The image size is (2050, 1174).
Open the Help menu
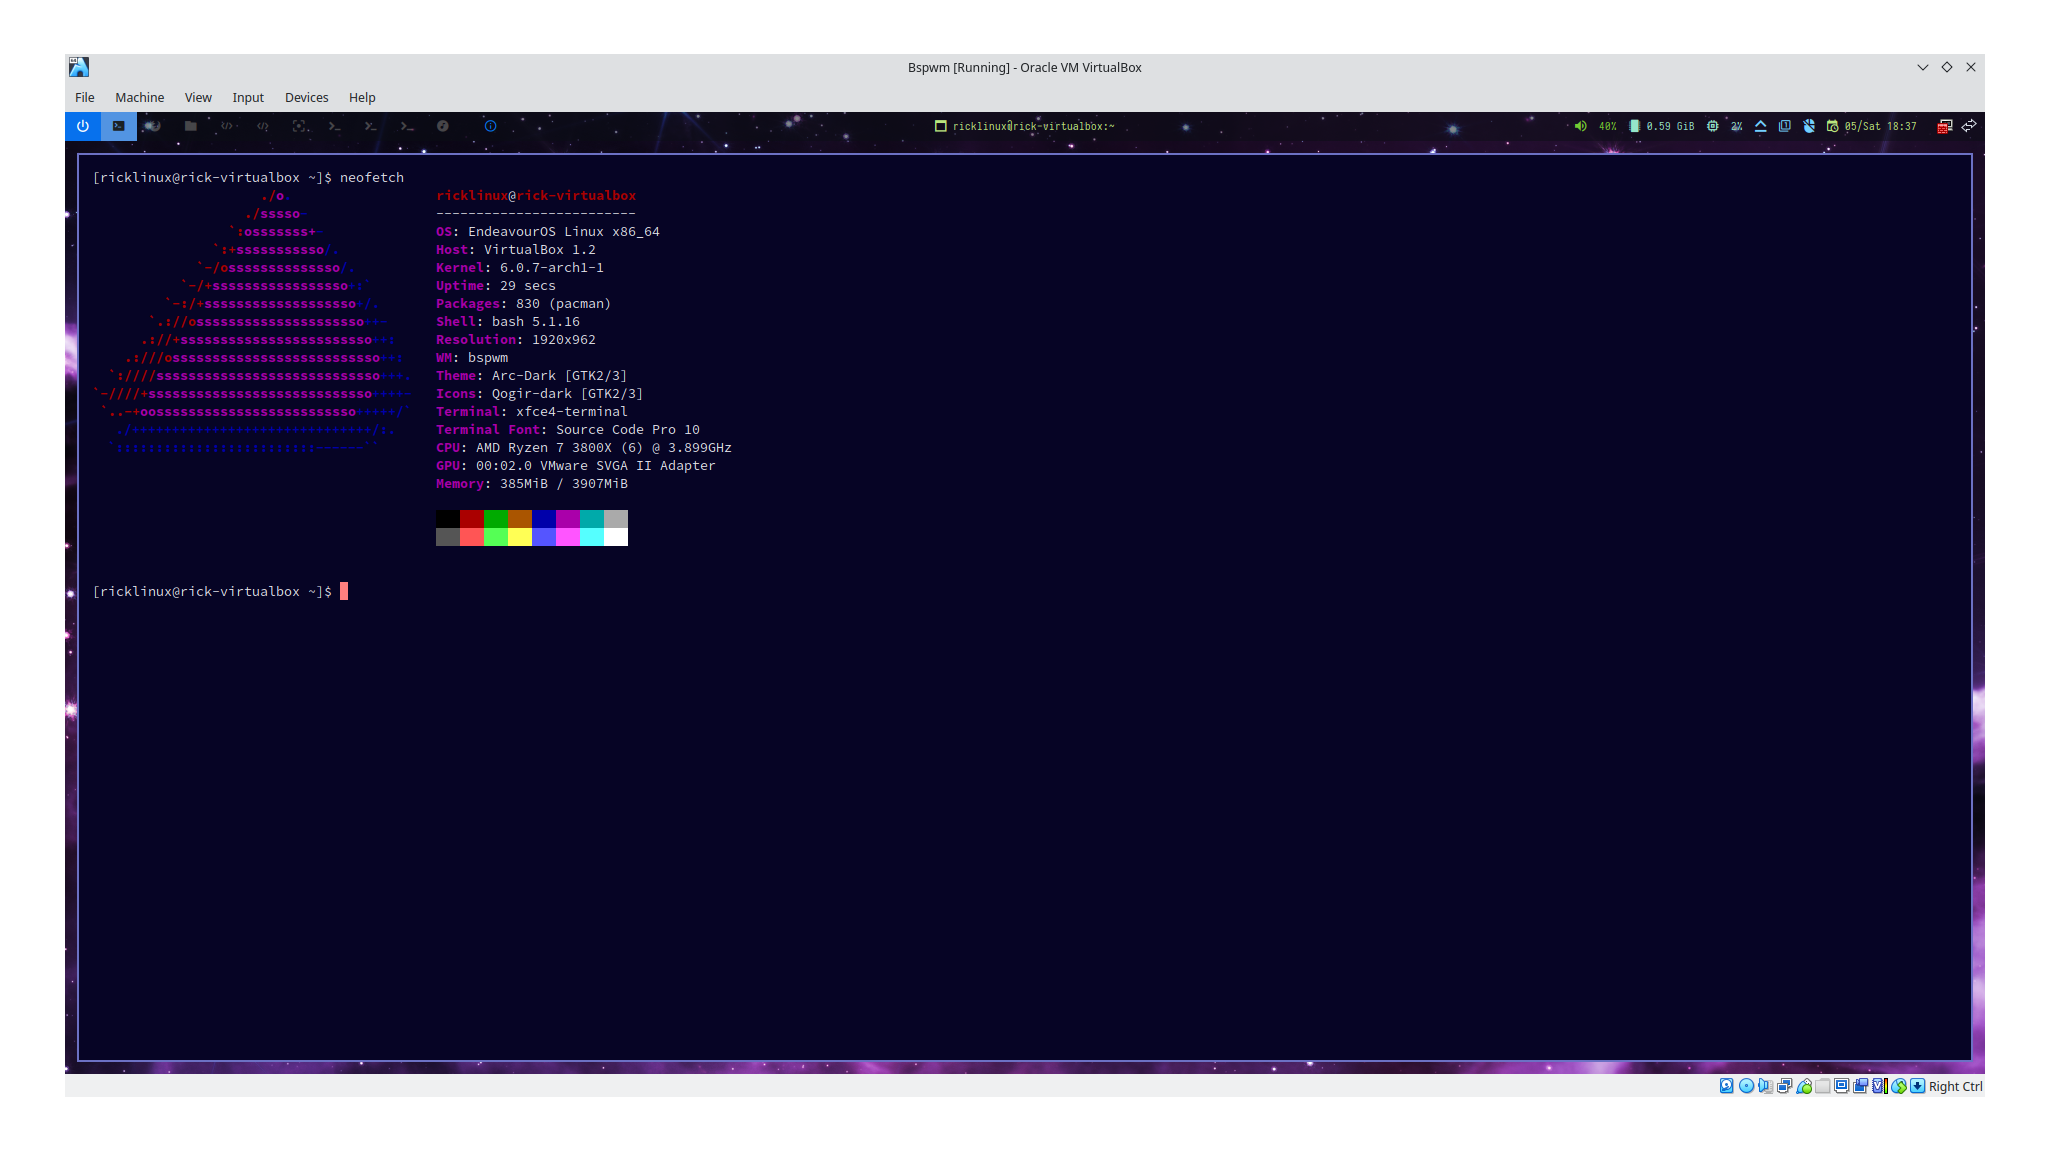point(362,97)
